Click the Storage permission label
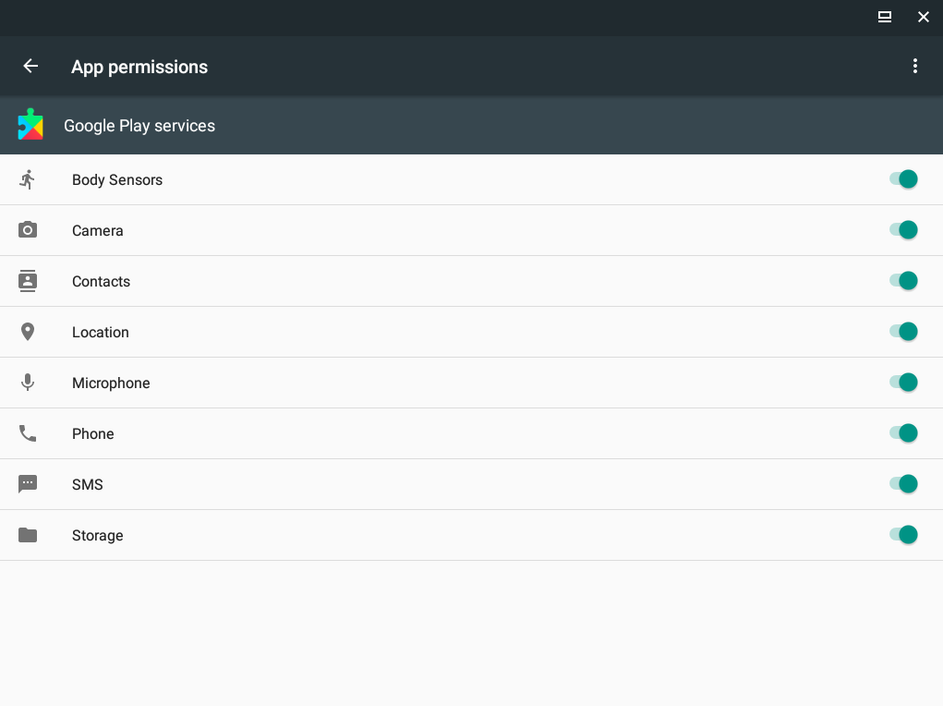 pyautogui.click(x=98, y=536)
